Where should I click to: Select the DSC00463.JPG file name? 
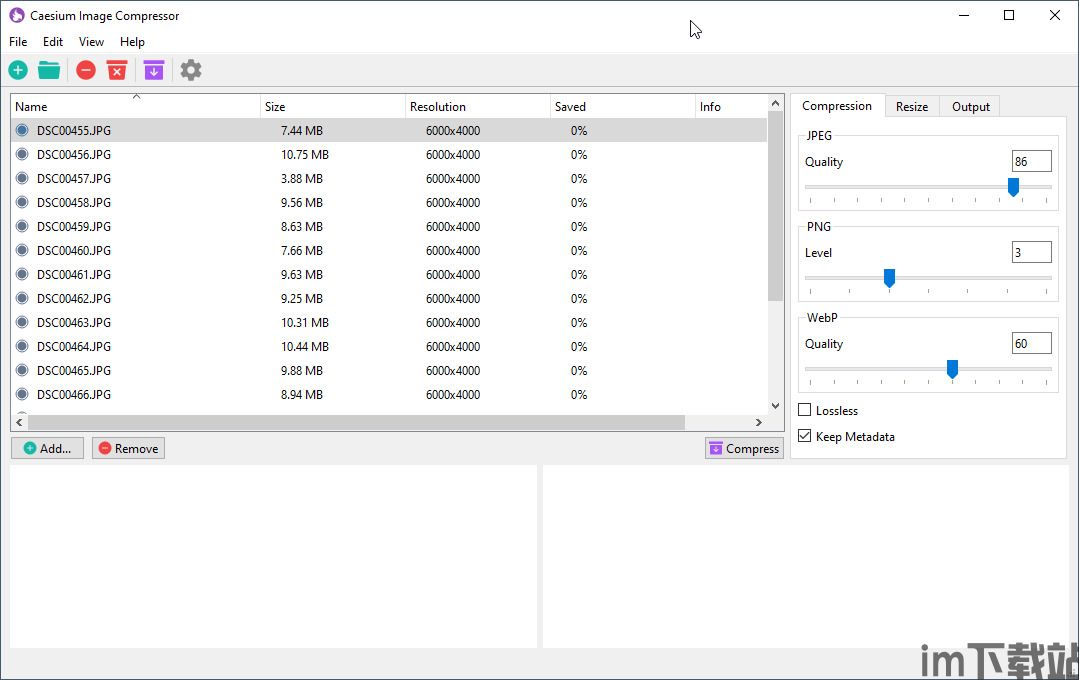coord(74,322)
